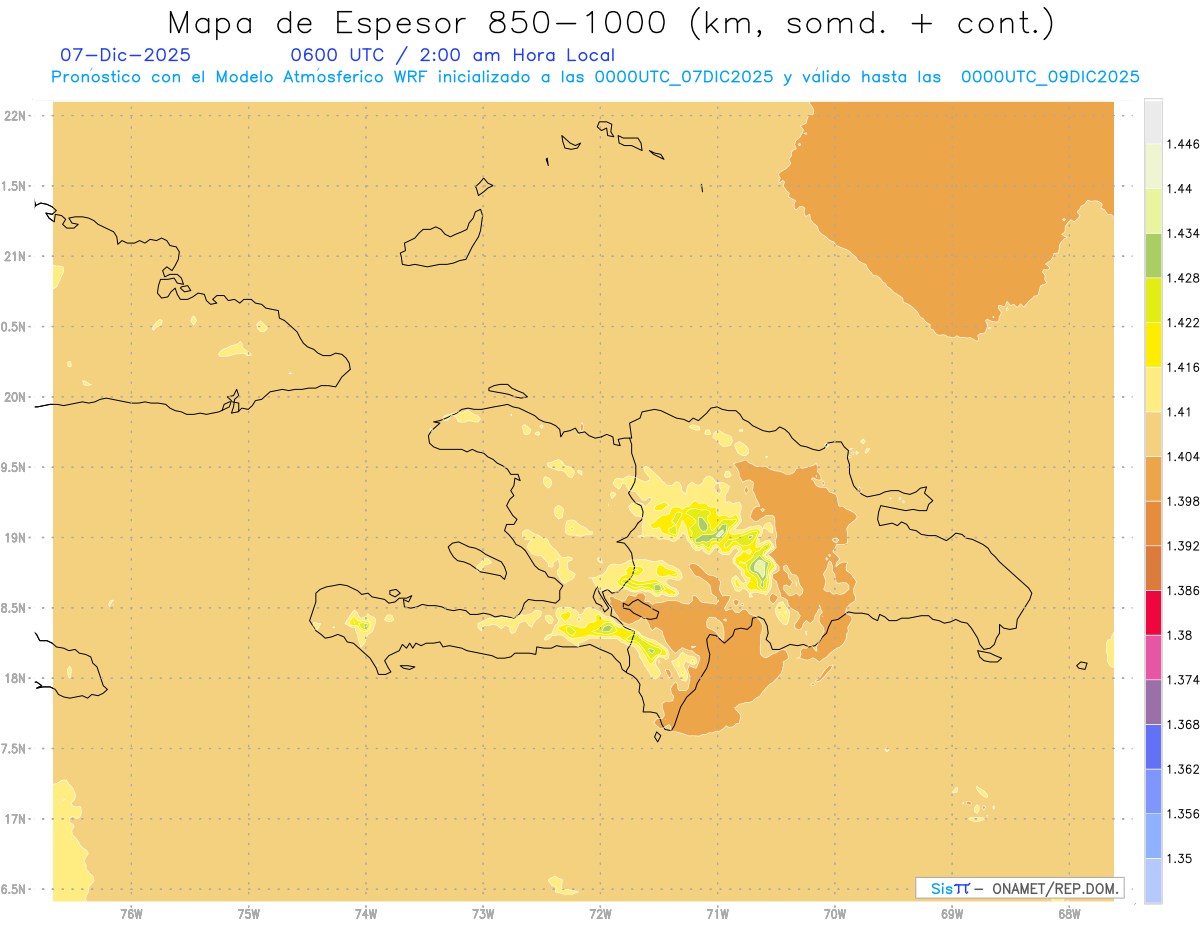Click the pink legend swatch between 1.374 and 1.38
The image size is (1200, 927).
pos(1153,656)
